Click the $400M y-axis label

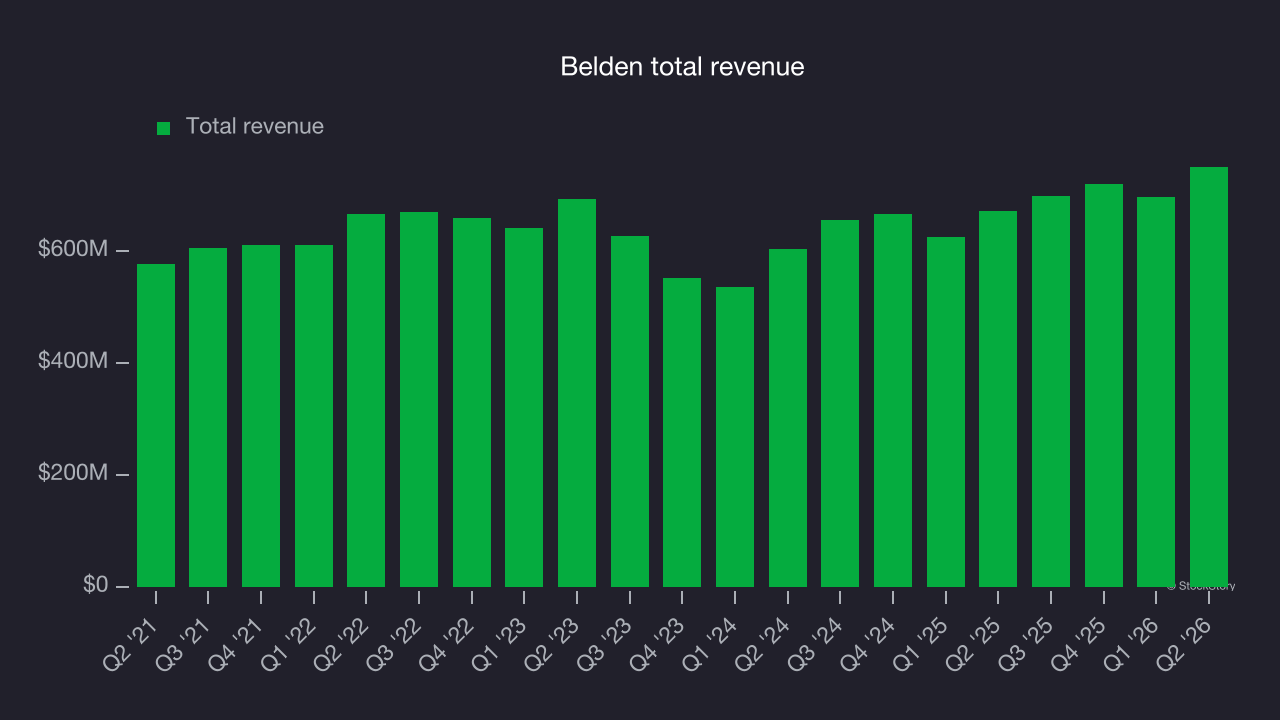coord(73,362)
